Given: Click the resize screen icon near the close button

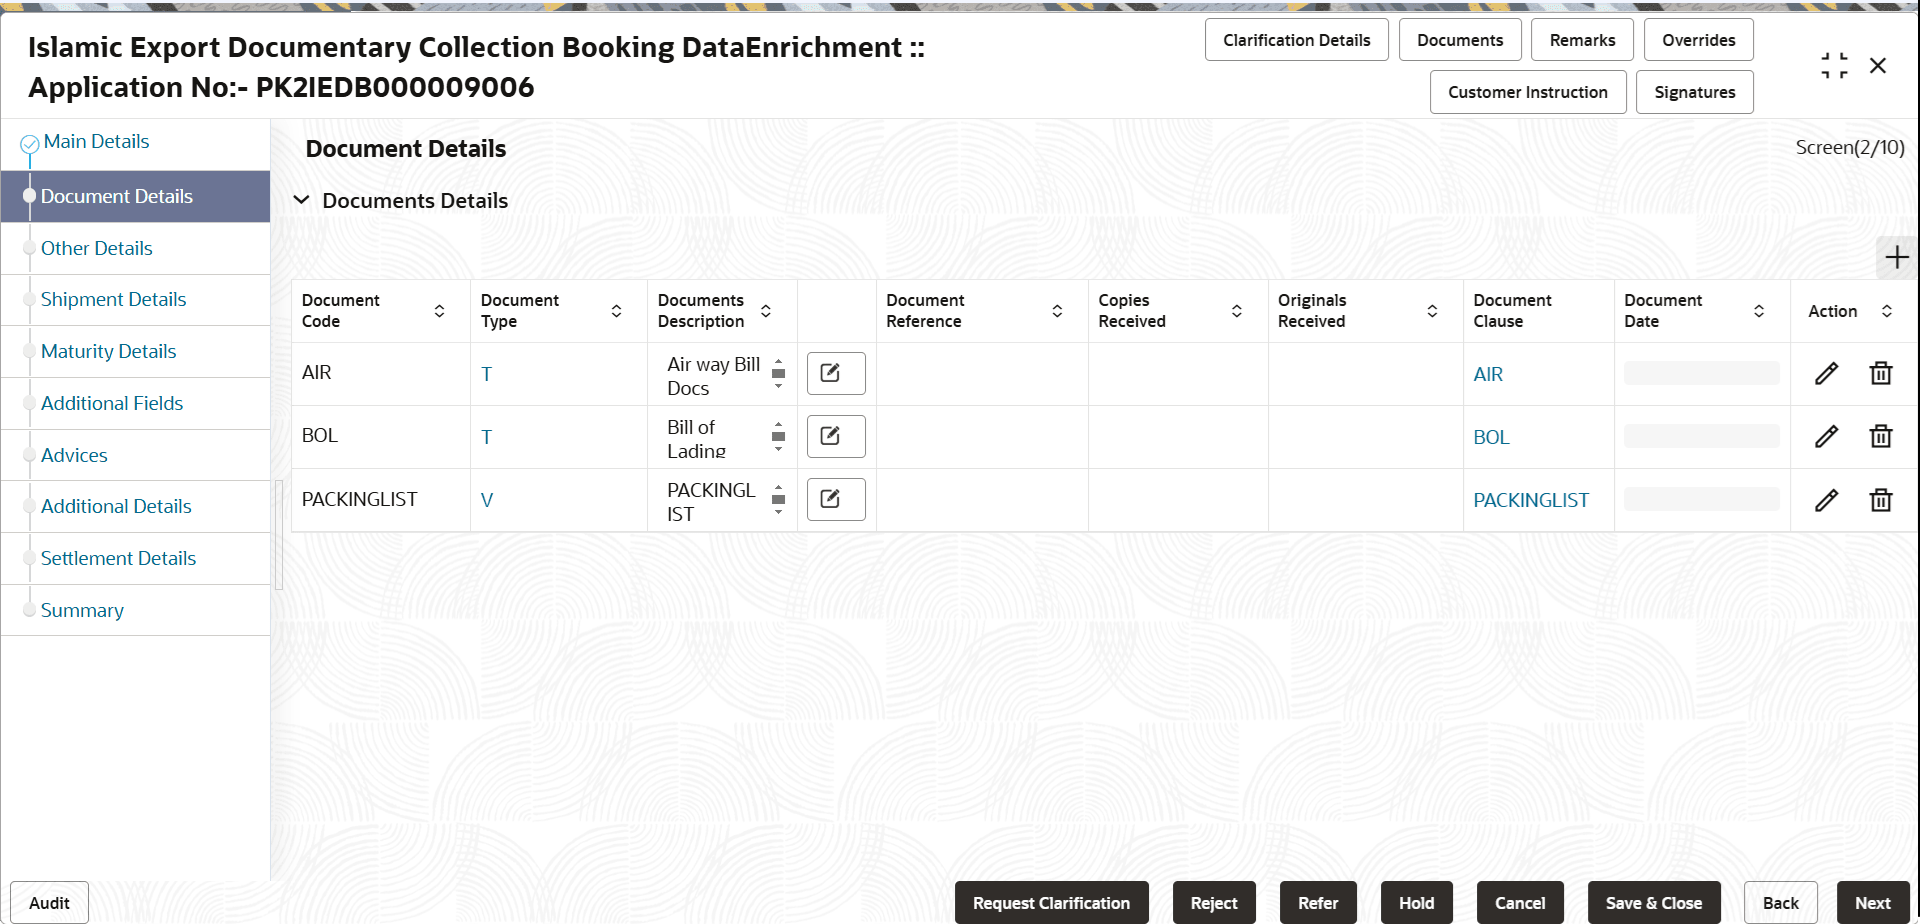Looking at the screenshot, I should (x=1835, y=65).
